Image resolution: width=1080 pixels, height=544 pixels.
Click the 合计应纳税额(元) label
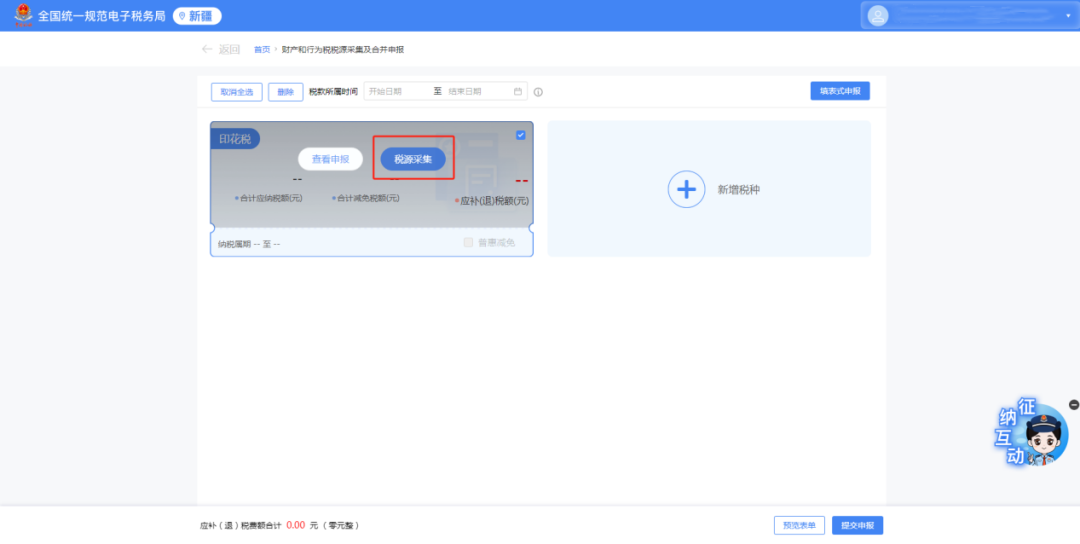[271, 198]
